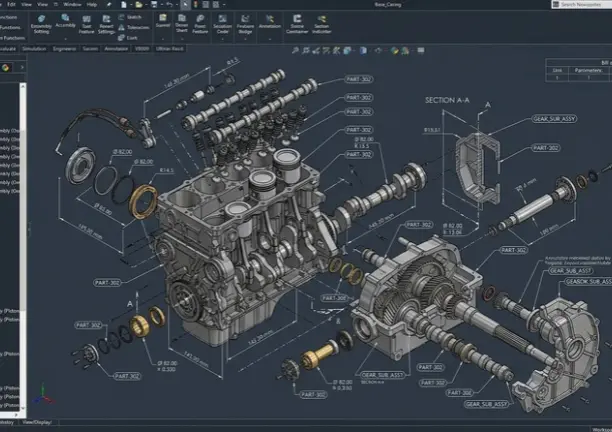Choose the Tolerances tool in the ribbon
The image size is (612, 432).
(133, 27)
